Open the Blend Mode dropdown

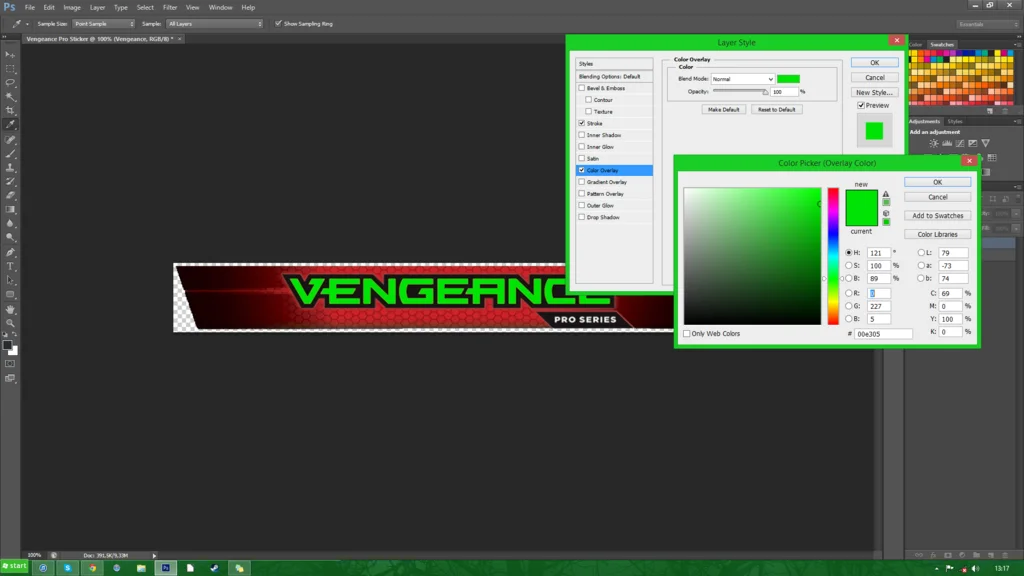743,79
